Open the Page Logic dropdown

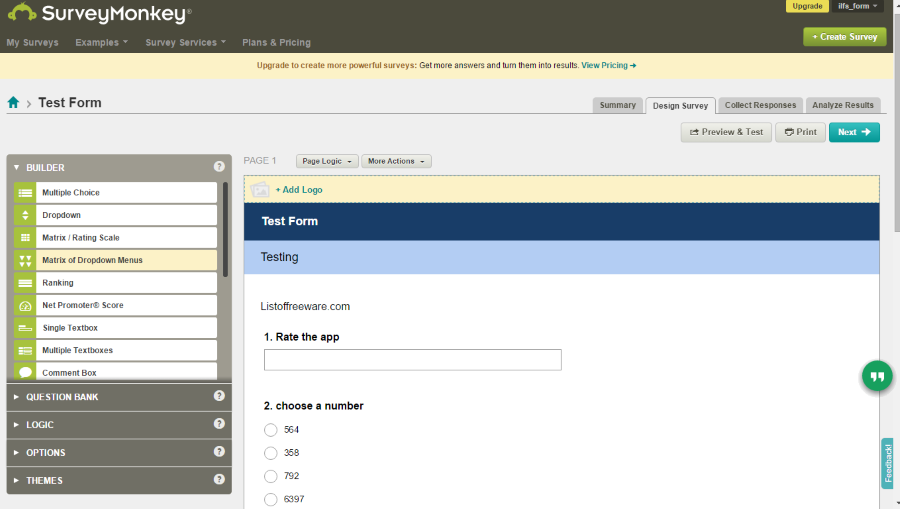[327, 161]
